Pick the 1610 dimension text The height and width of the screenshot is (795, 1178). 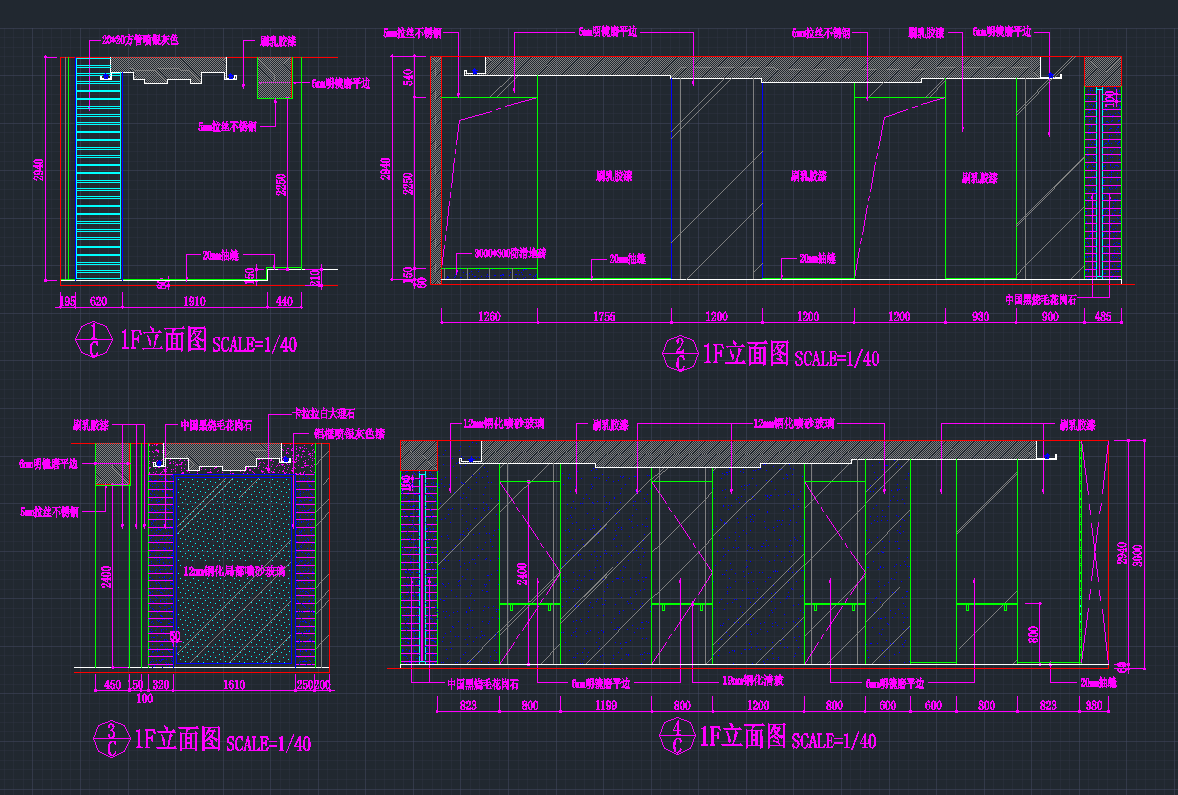[x=233, y=685]
